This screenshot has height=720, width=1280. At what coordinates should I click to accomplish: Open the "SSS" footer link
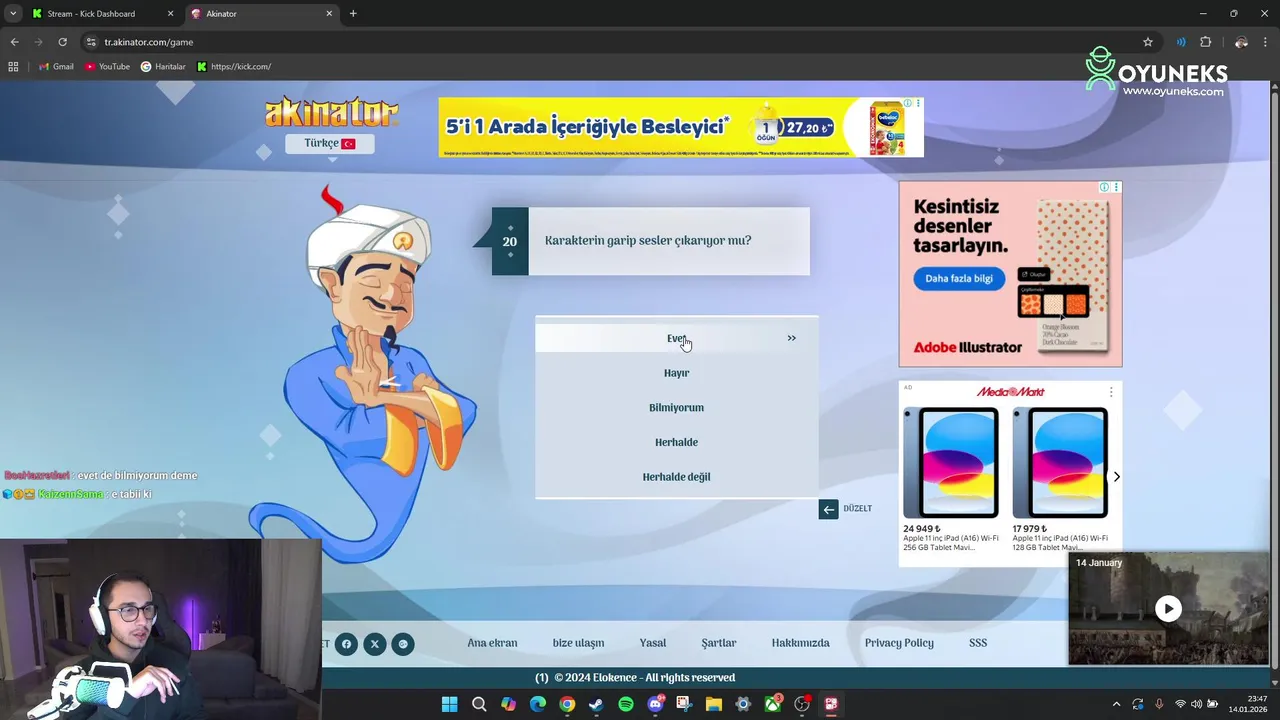(x=978, y=643)
